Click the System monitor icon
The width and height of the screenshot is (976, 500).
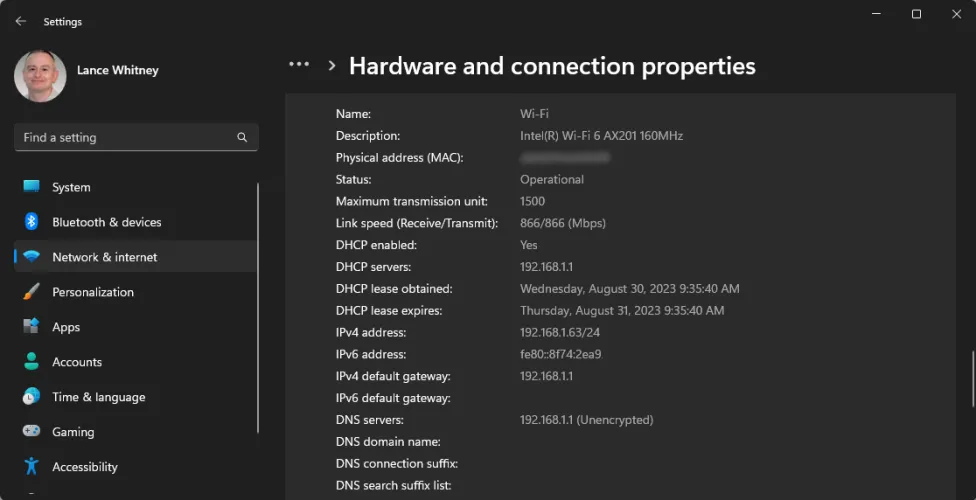coord(32,187)
